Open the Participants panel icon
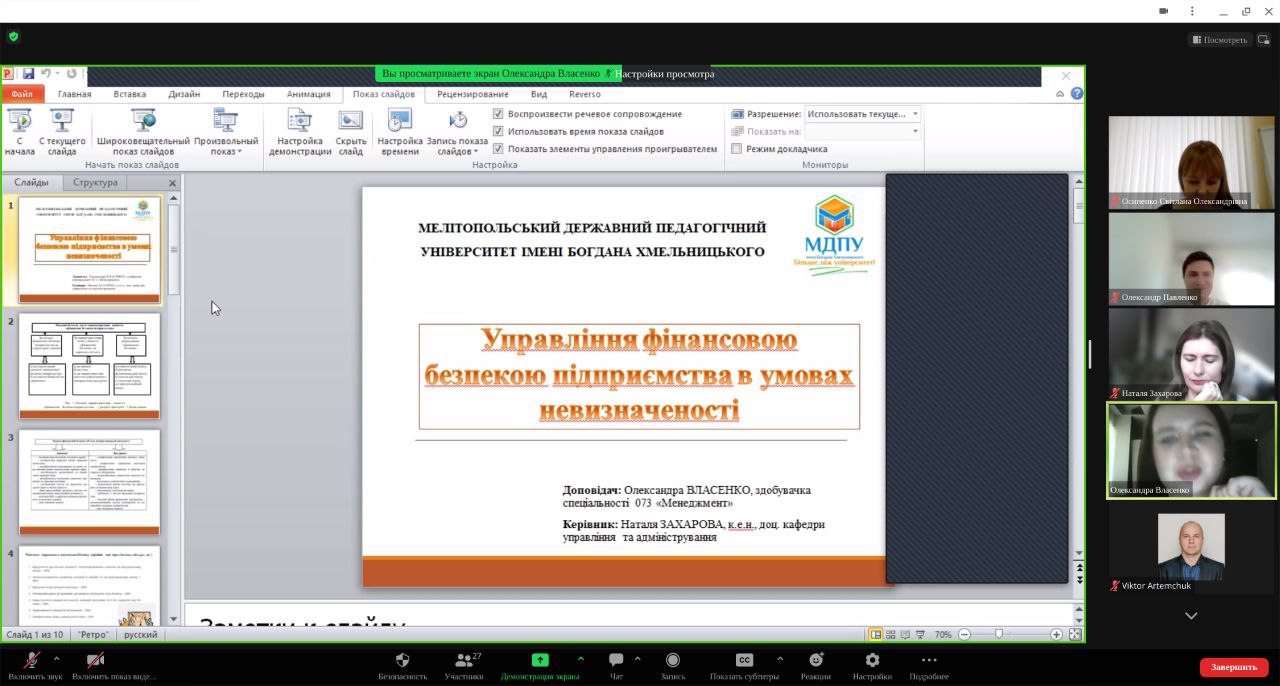 (x=463, y=660)
